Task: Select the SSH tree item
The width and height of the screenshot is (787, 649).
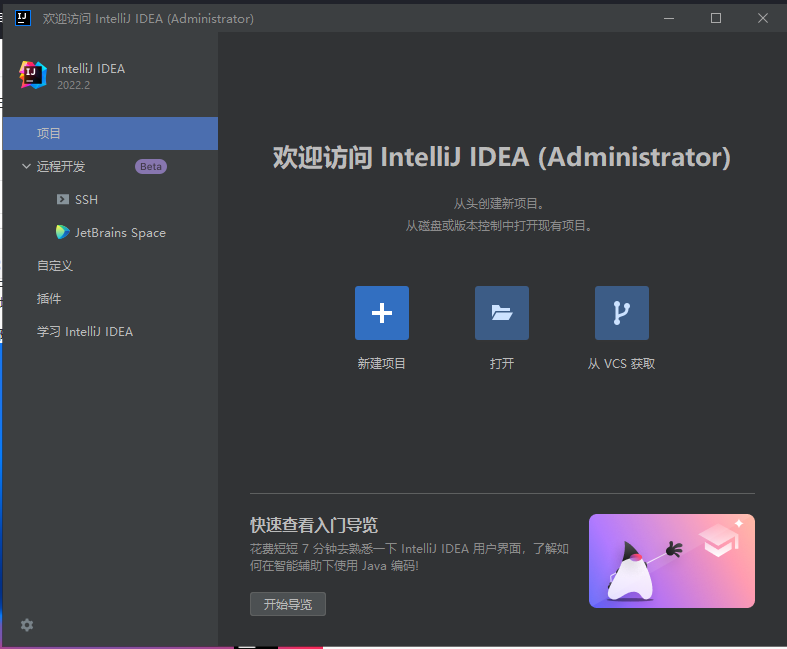Action: pyautogui.click(x=86, y=200)
